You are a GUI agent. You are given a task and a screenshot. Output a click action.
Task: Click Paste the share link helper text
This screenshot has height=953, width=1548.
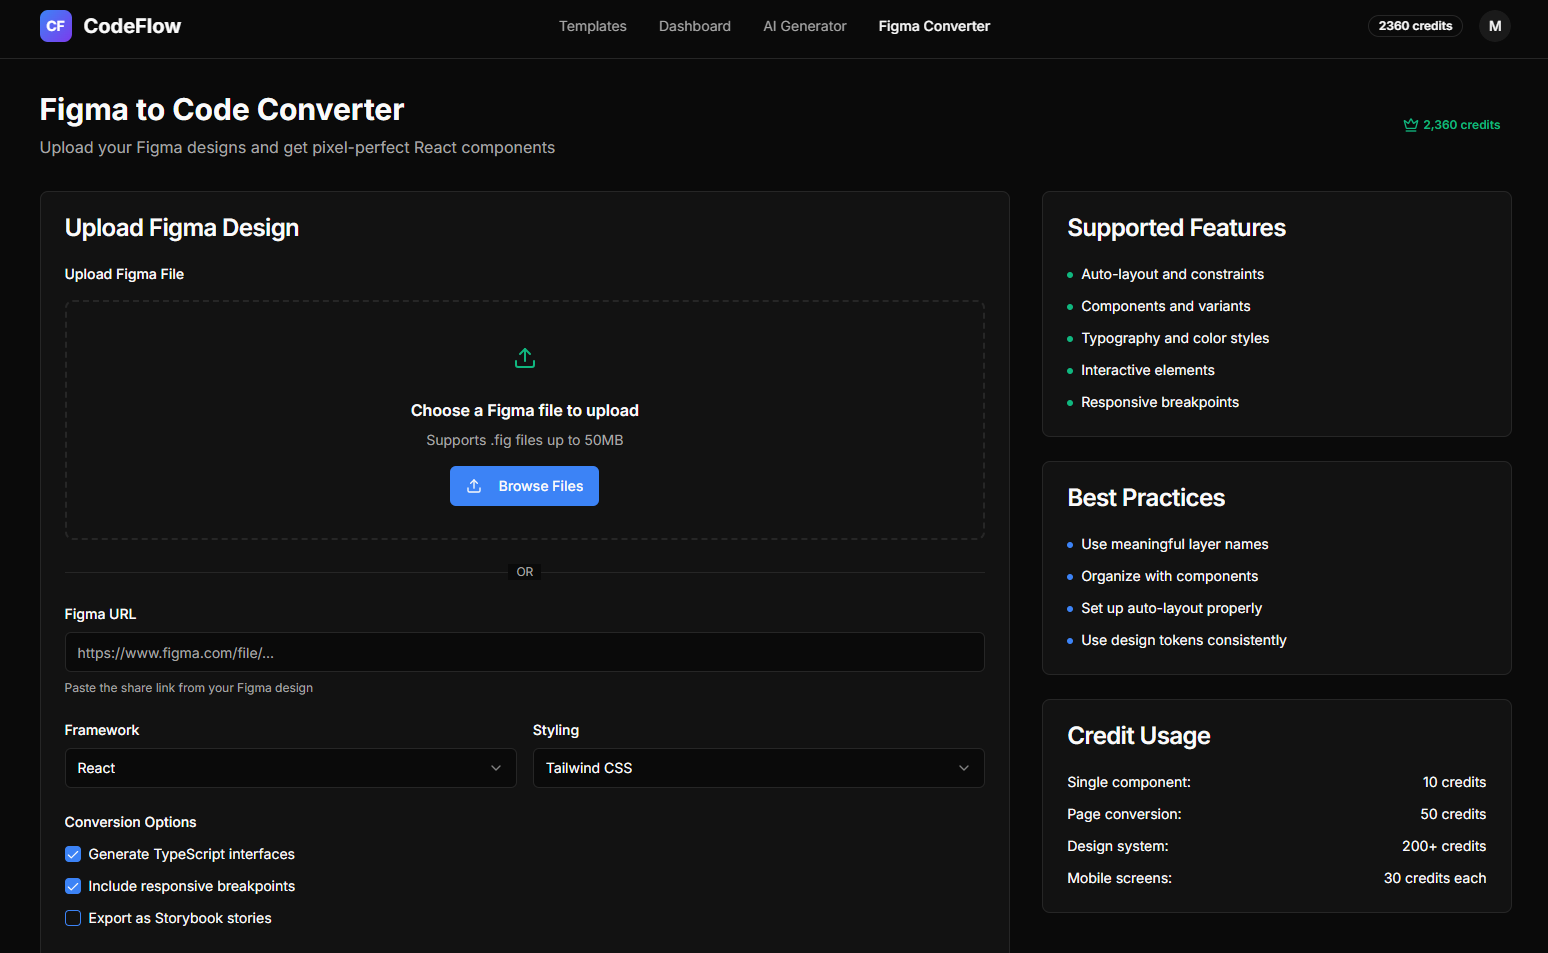point(189,688)
